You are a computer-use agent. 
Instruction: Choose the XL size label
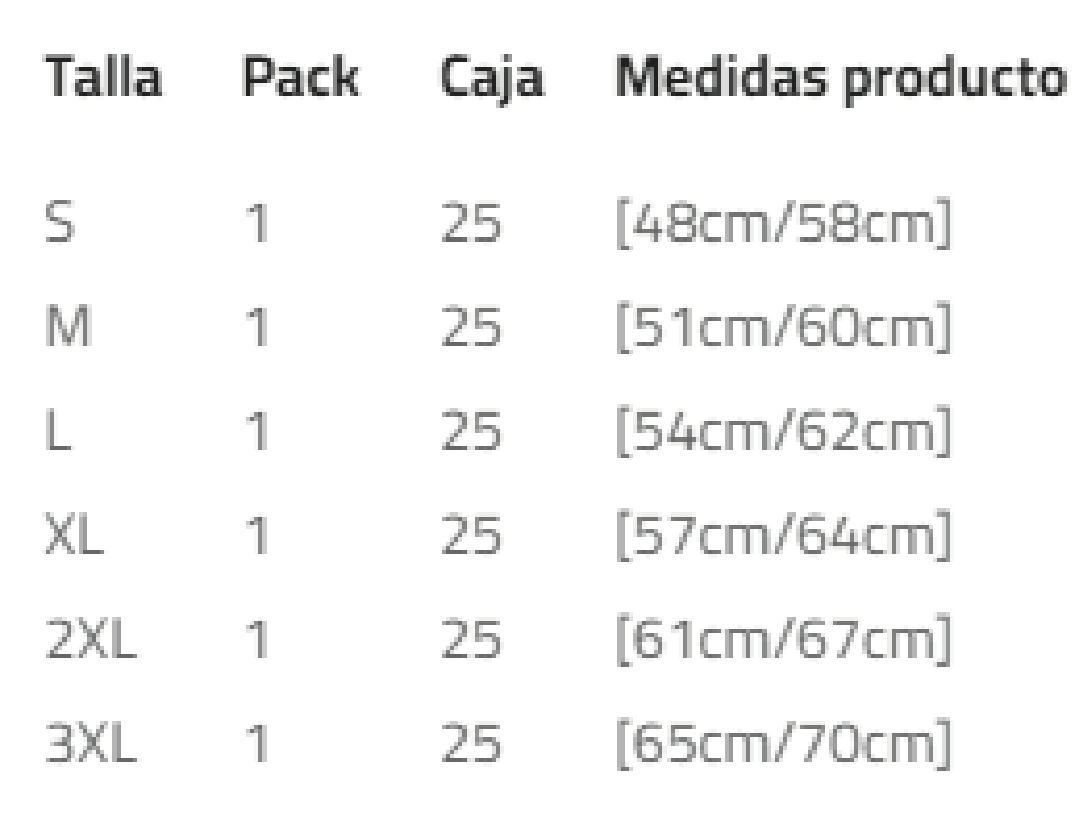pos(77,538)
